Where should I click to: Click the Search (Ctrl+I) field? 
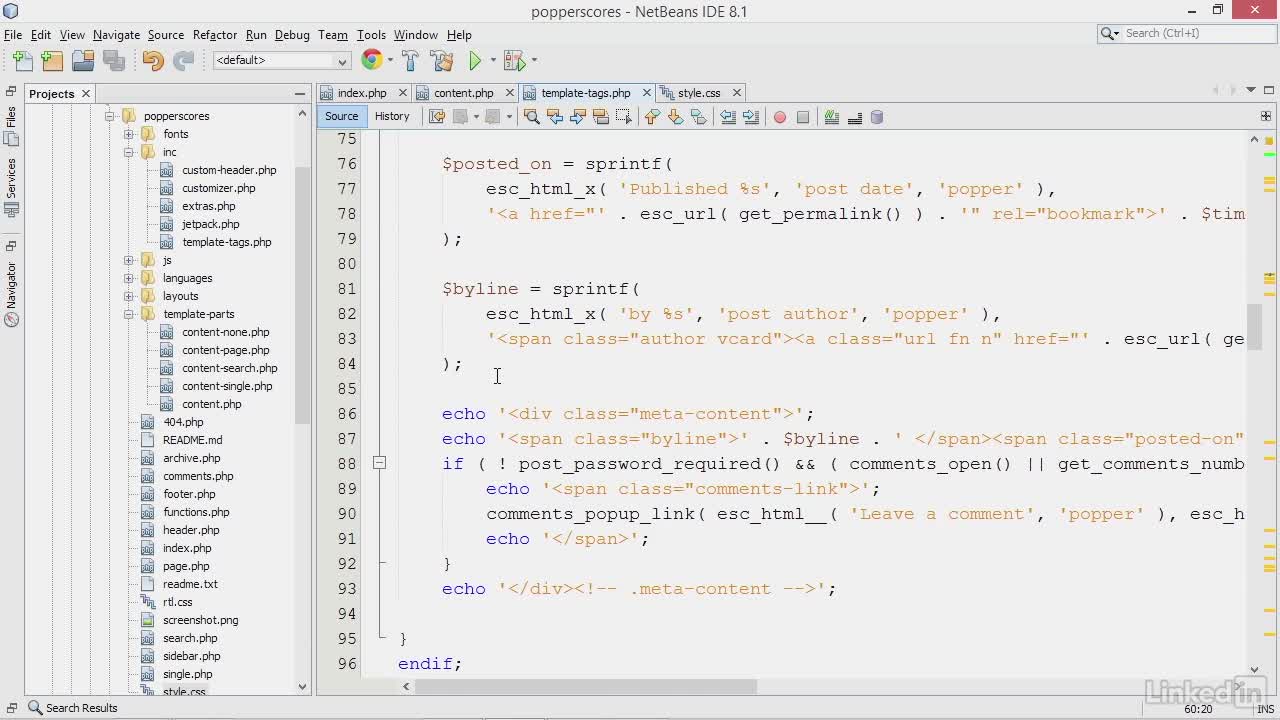pyautogui.click(x=1185, y=33)
